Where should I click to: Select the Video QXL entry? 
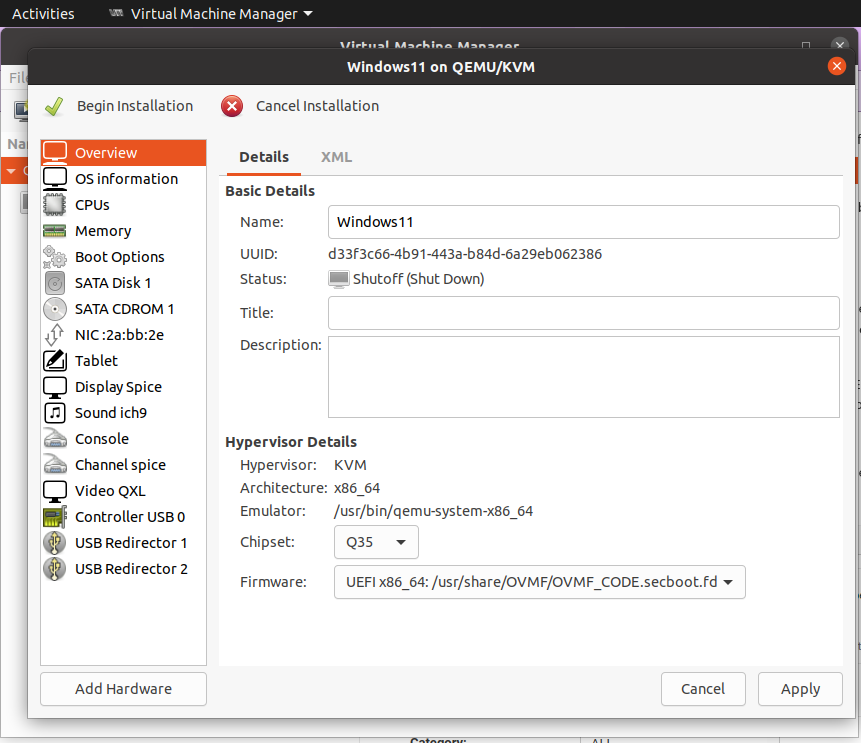[124, 491]
